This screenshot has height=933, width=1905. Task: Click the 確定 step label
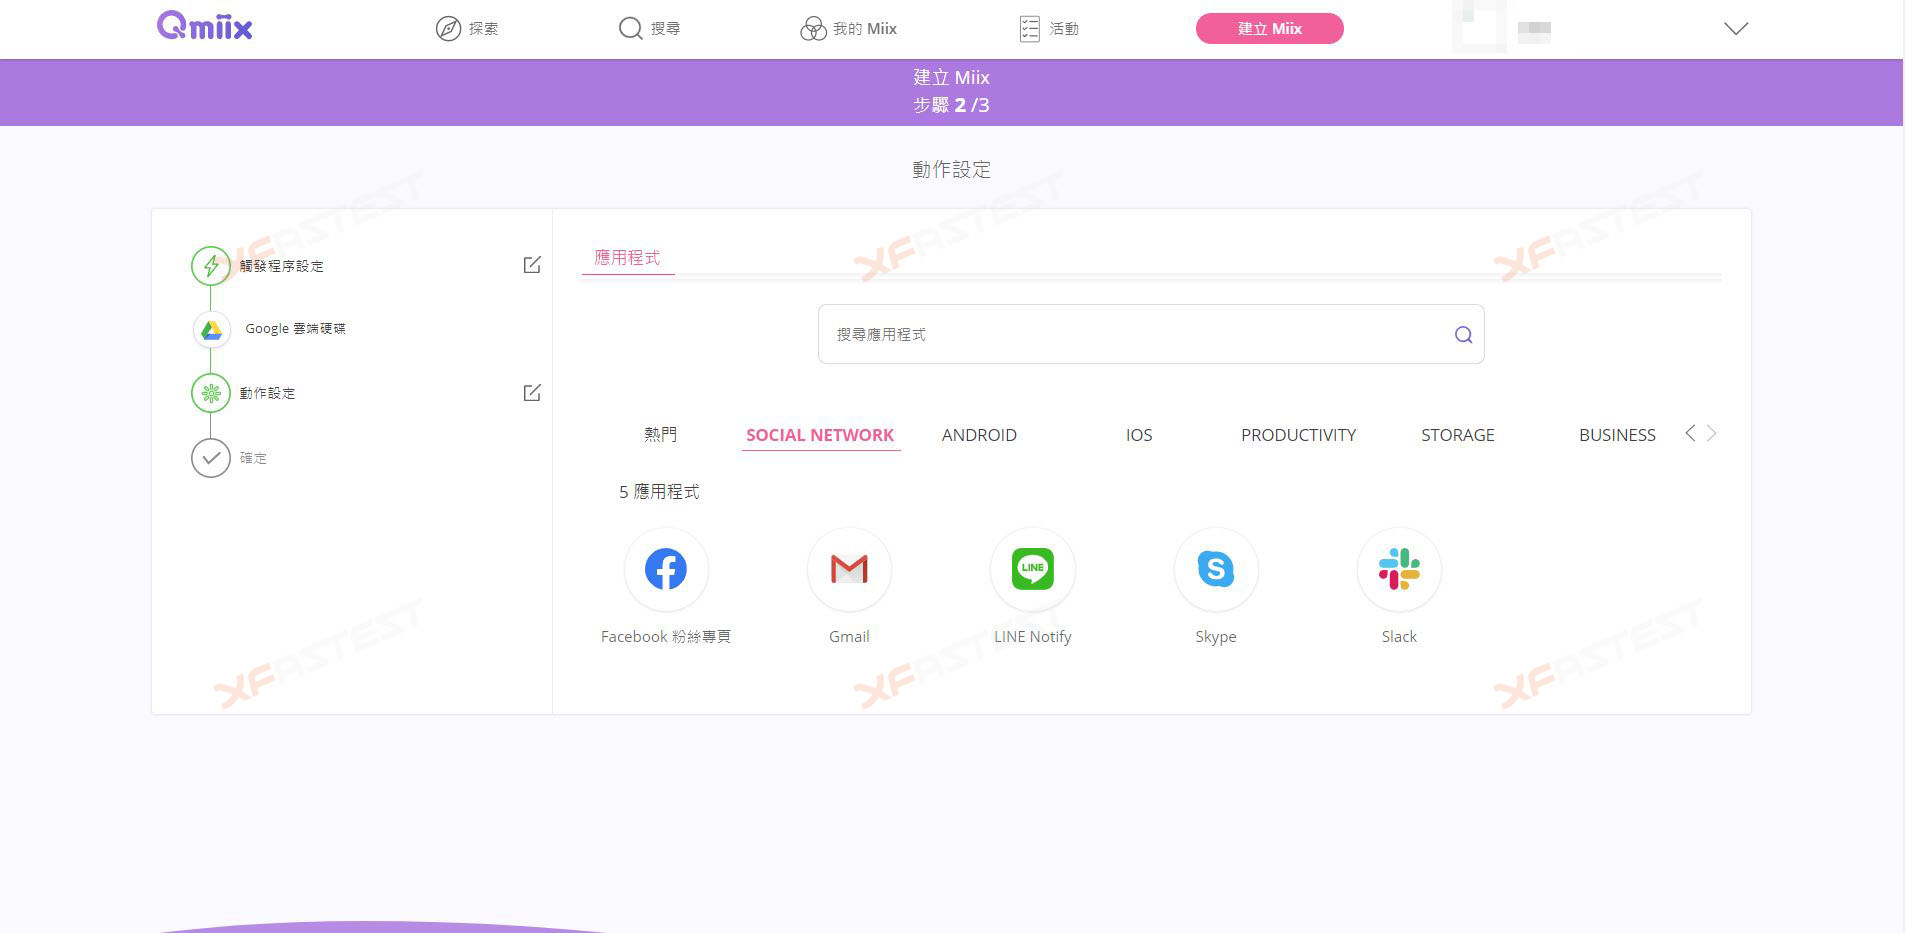click(x=253, y=458)
